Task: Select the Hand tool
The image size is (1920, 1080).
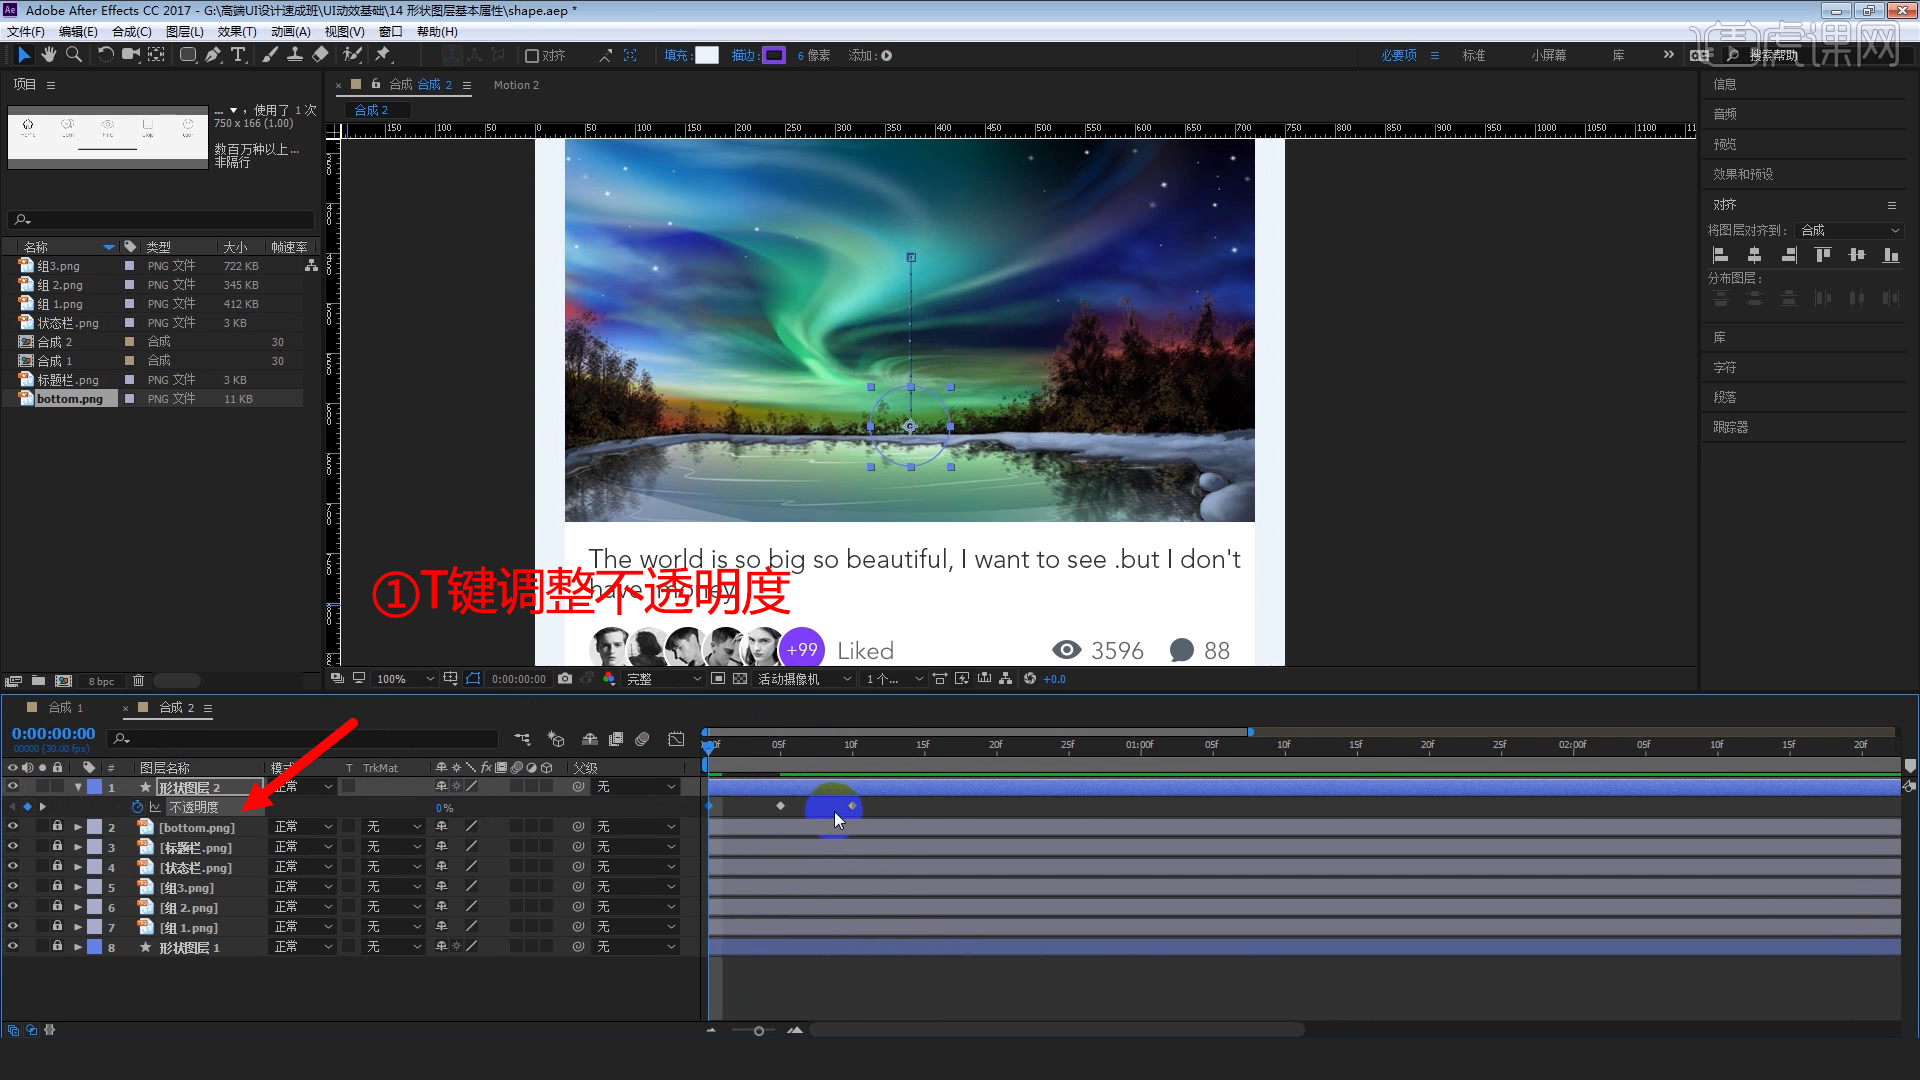Action: pos(48,55)
